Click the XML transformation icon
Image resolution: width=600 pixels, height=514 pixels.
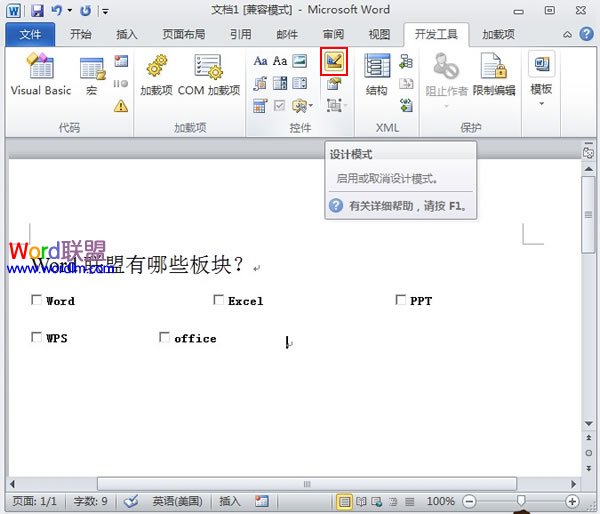click(x=406, y=83)
